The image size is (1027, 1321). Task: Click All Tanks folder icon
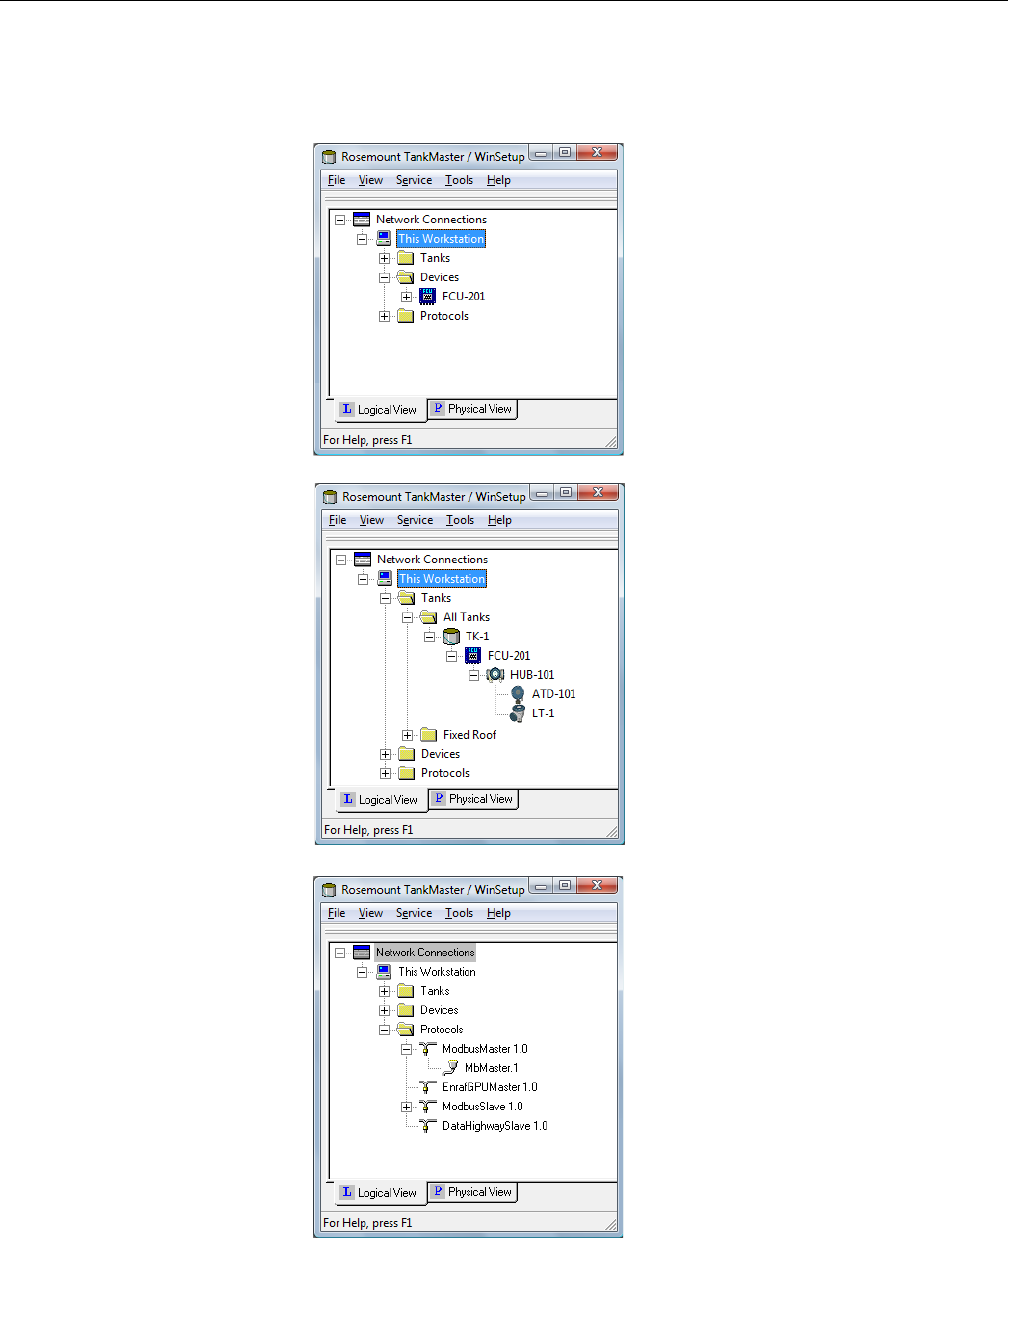[x=428, y=617]
